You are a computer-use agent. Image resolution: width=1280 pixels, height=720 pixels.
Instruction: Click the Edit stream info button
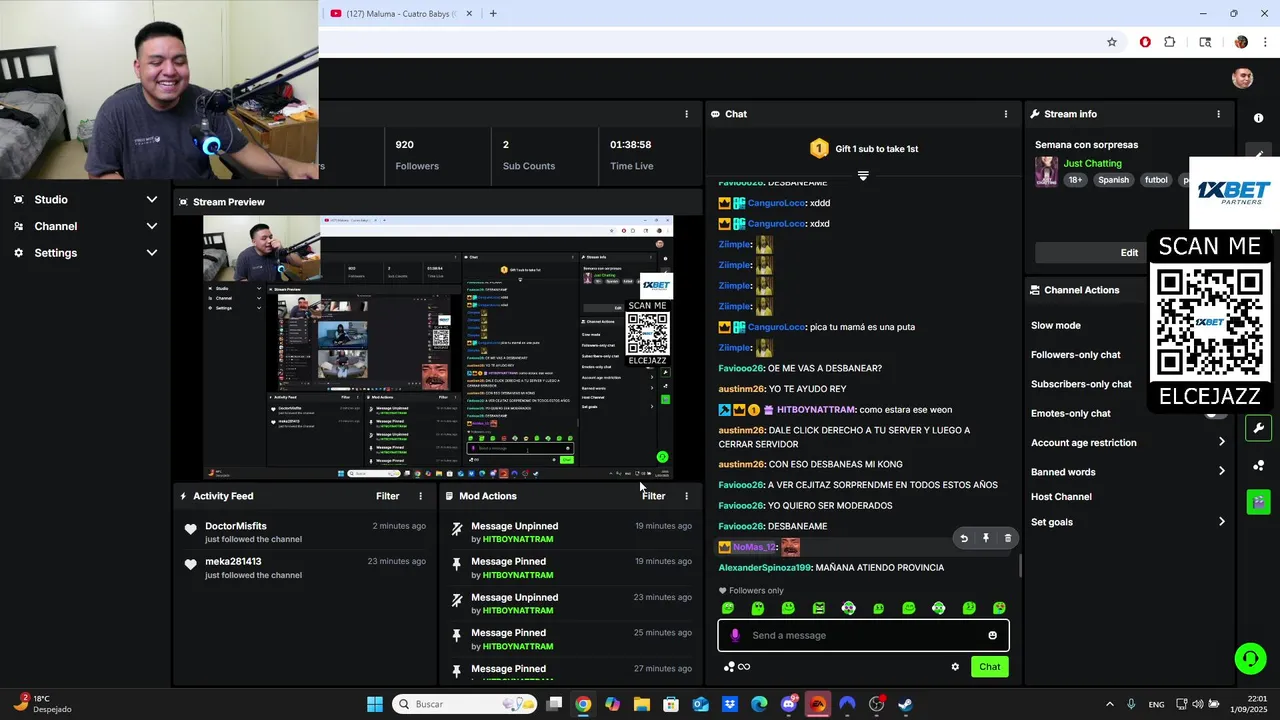pyautogui.click(x=1129, y=252)
